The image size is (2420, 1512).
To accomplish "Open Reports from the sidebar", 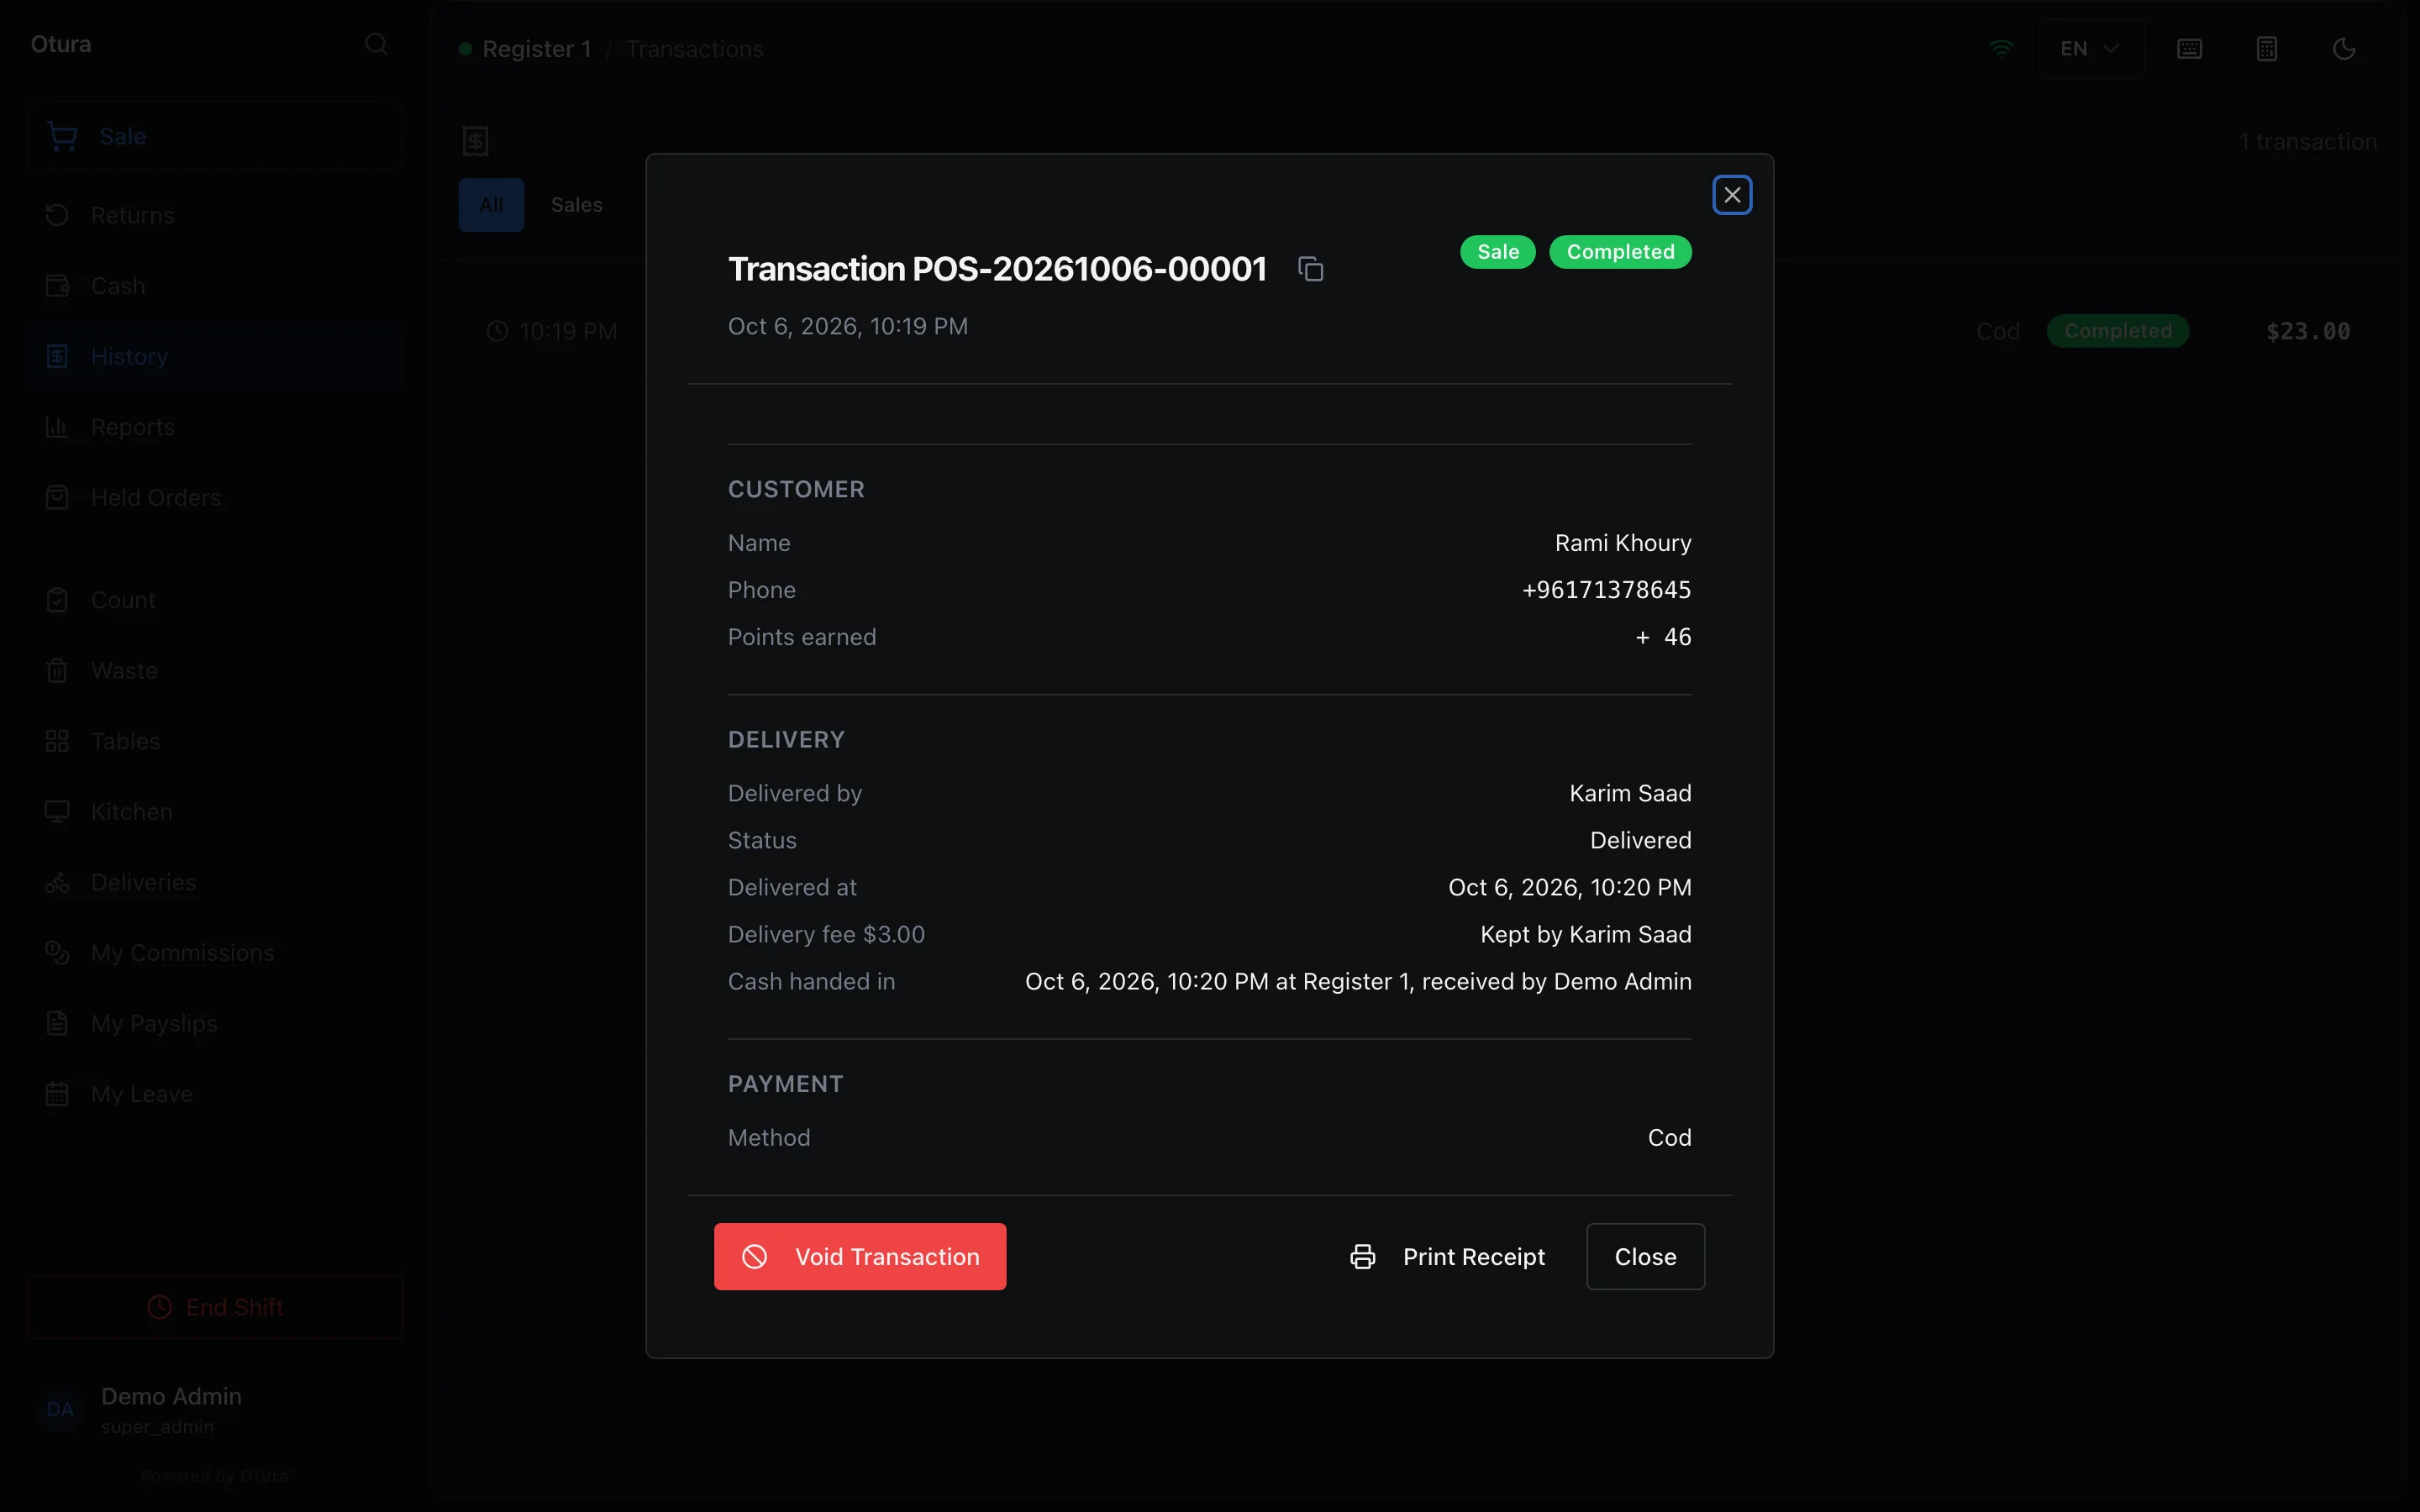I will pos(215,427).
